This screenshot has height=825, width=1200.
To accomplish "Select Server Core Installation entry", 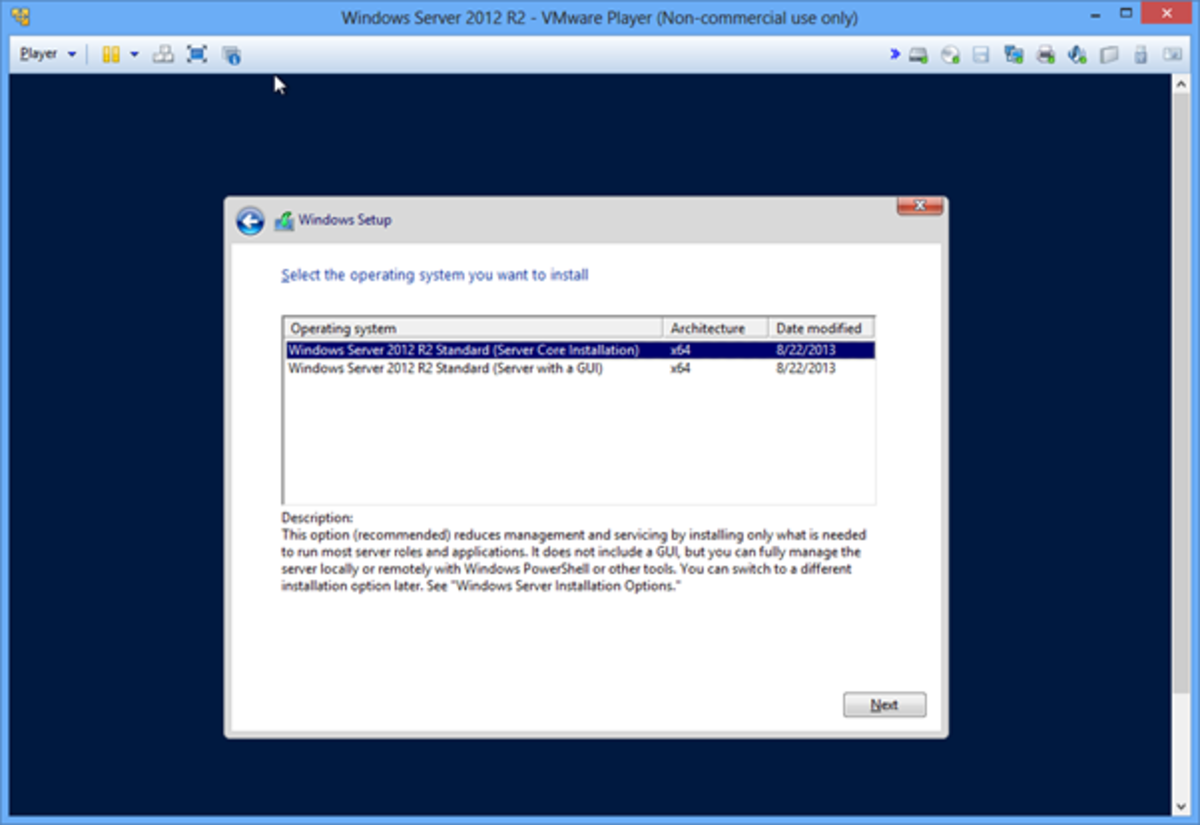I will (463, 350).
